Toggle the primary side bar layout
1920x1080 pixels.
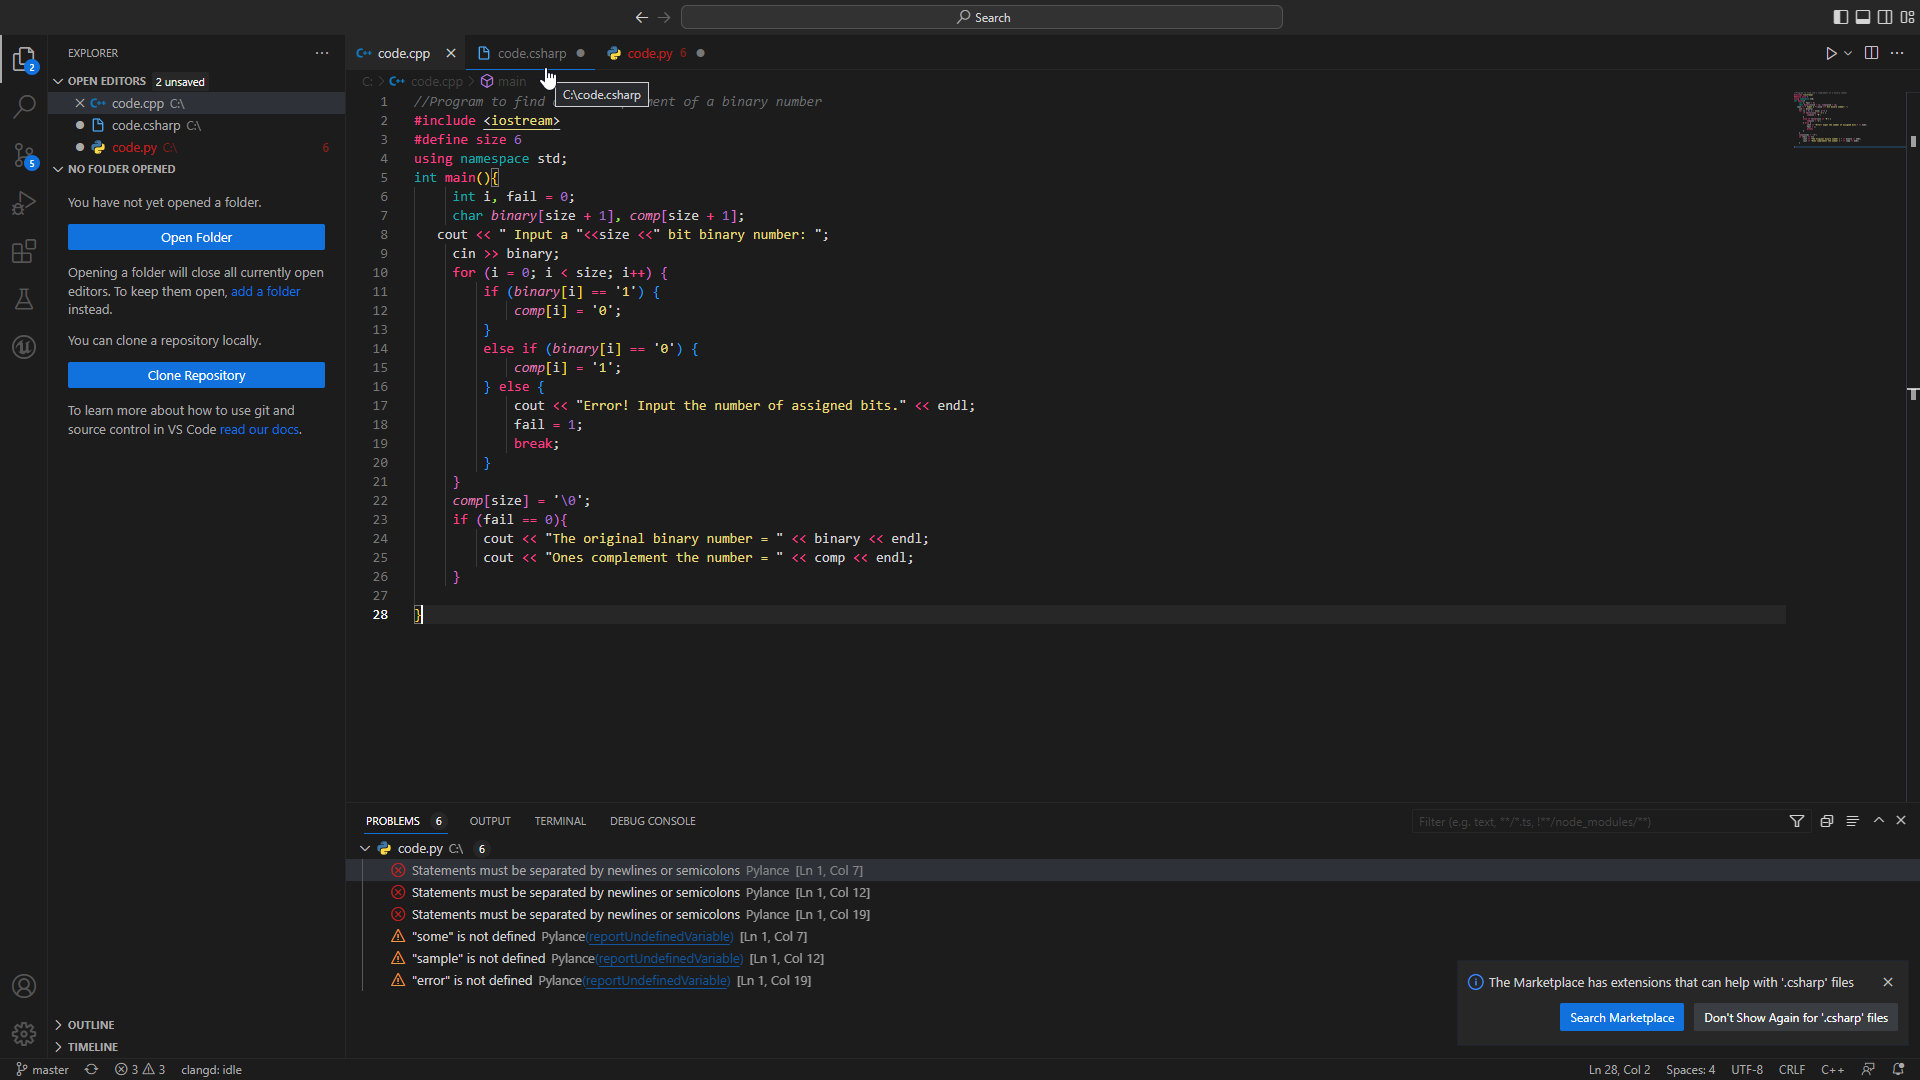pos(1840,17)
